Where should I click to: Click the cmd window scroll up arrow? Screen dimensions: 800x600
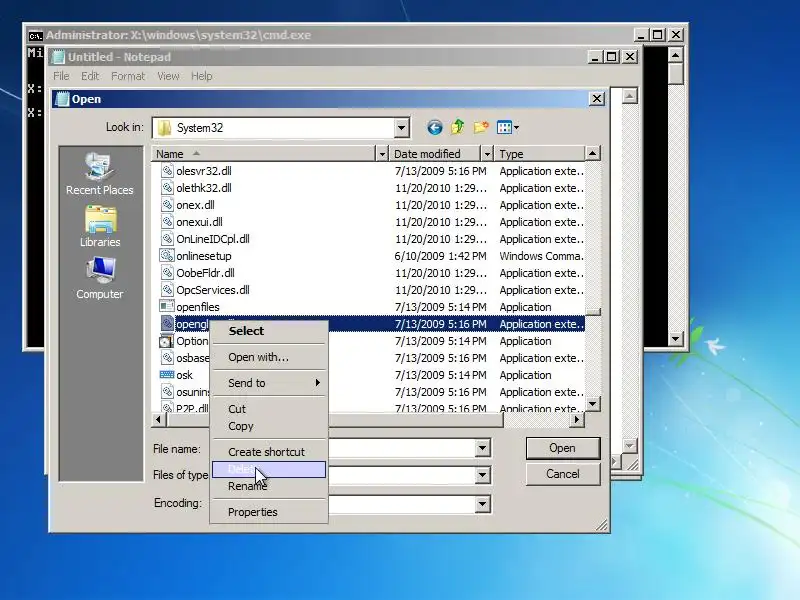click(x=676, y=55)
